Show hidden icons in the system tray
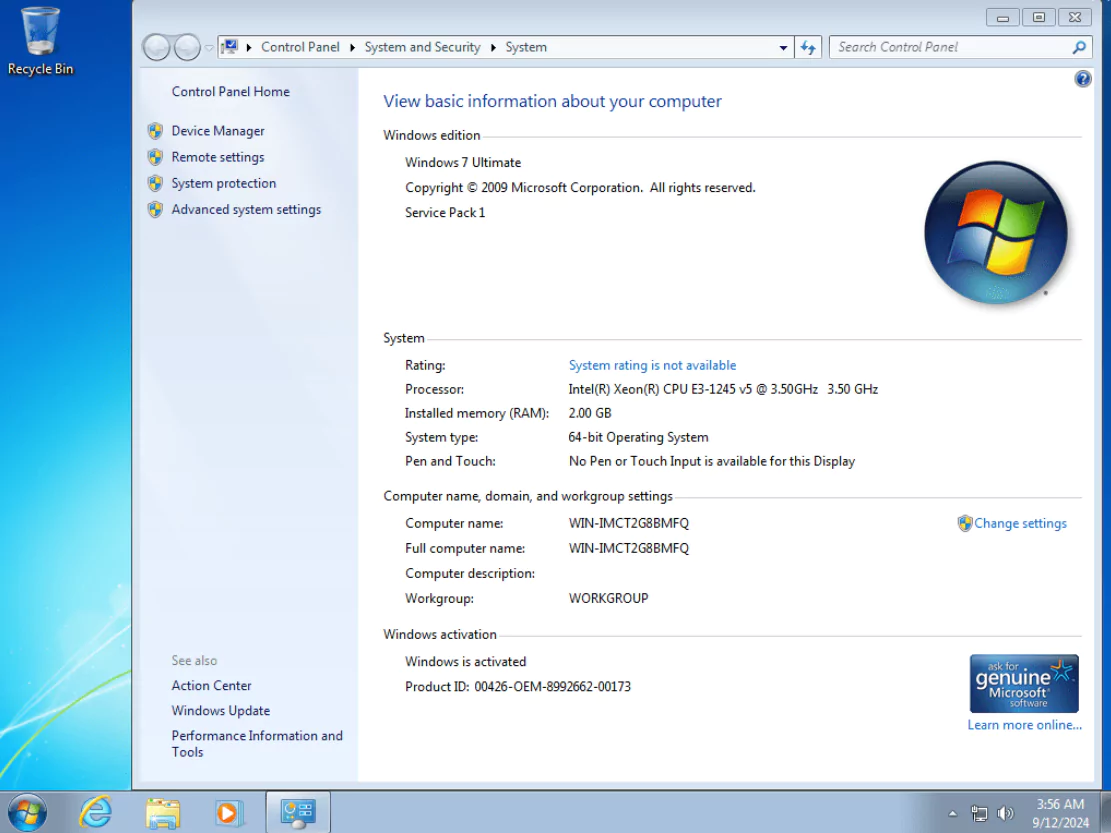The image size is (1111, 833). pos(953,812)
